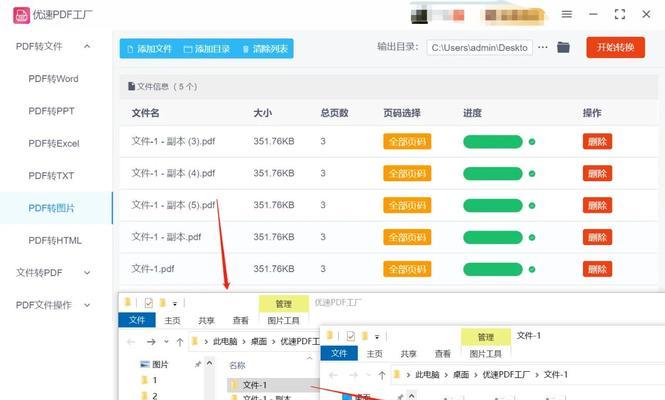The image size is (665, 400).
Task: Select PDF转PPT in the sidebar
Action: click(x=51, y=111)
